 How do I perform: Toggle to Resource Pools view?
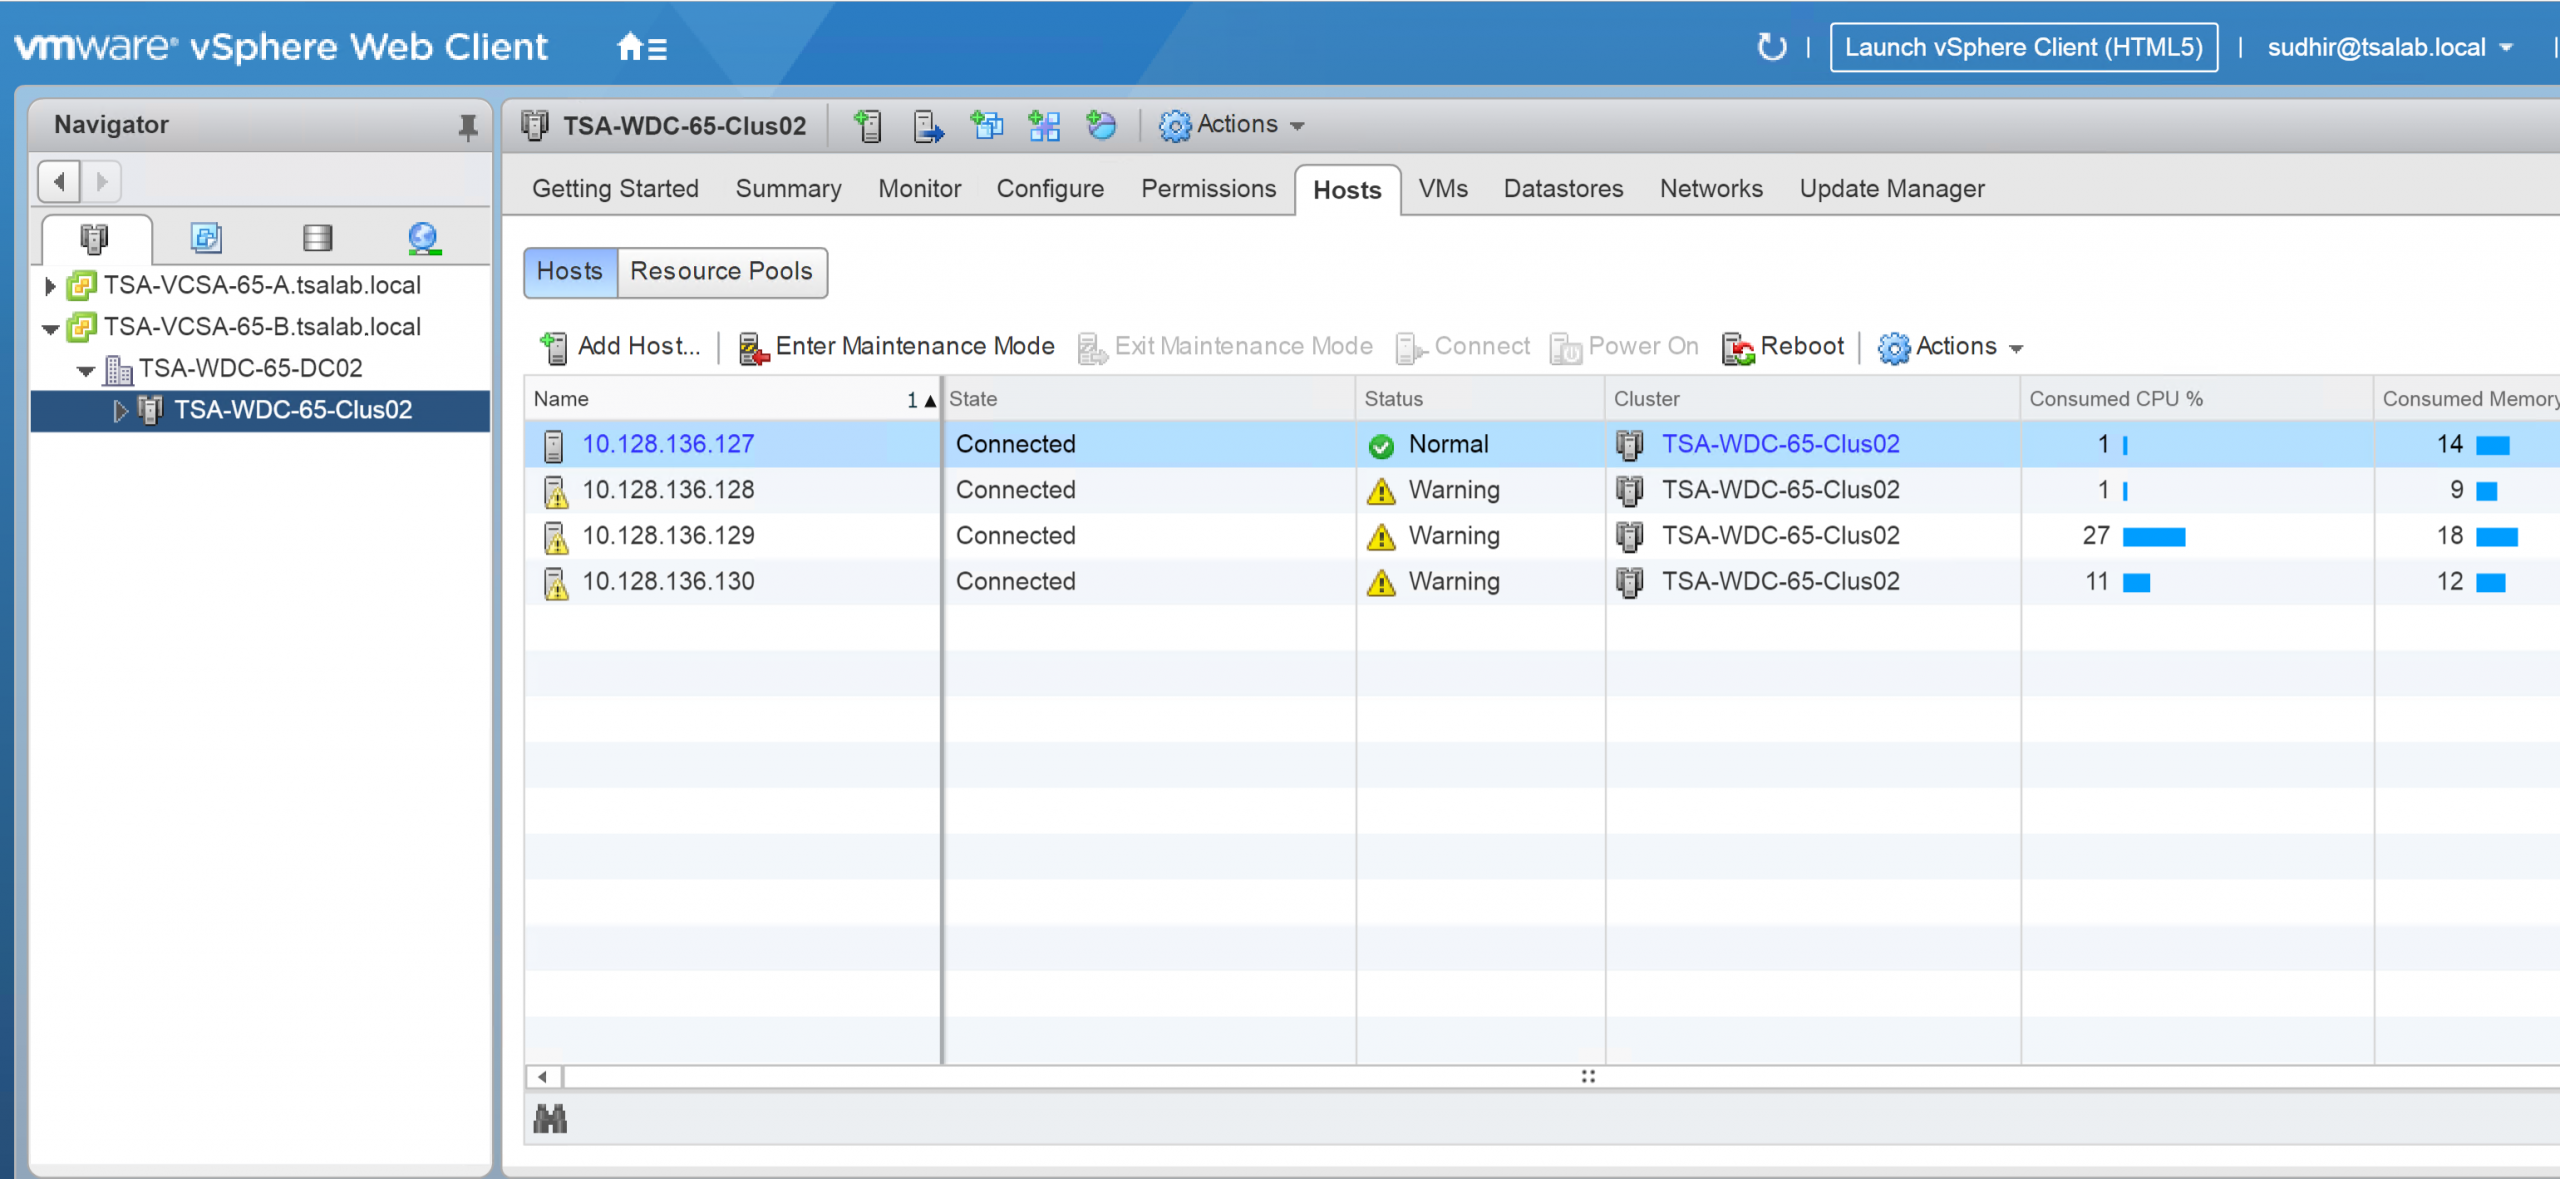tap(720, 272)
